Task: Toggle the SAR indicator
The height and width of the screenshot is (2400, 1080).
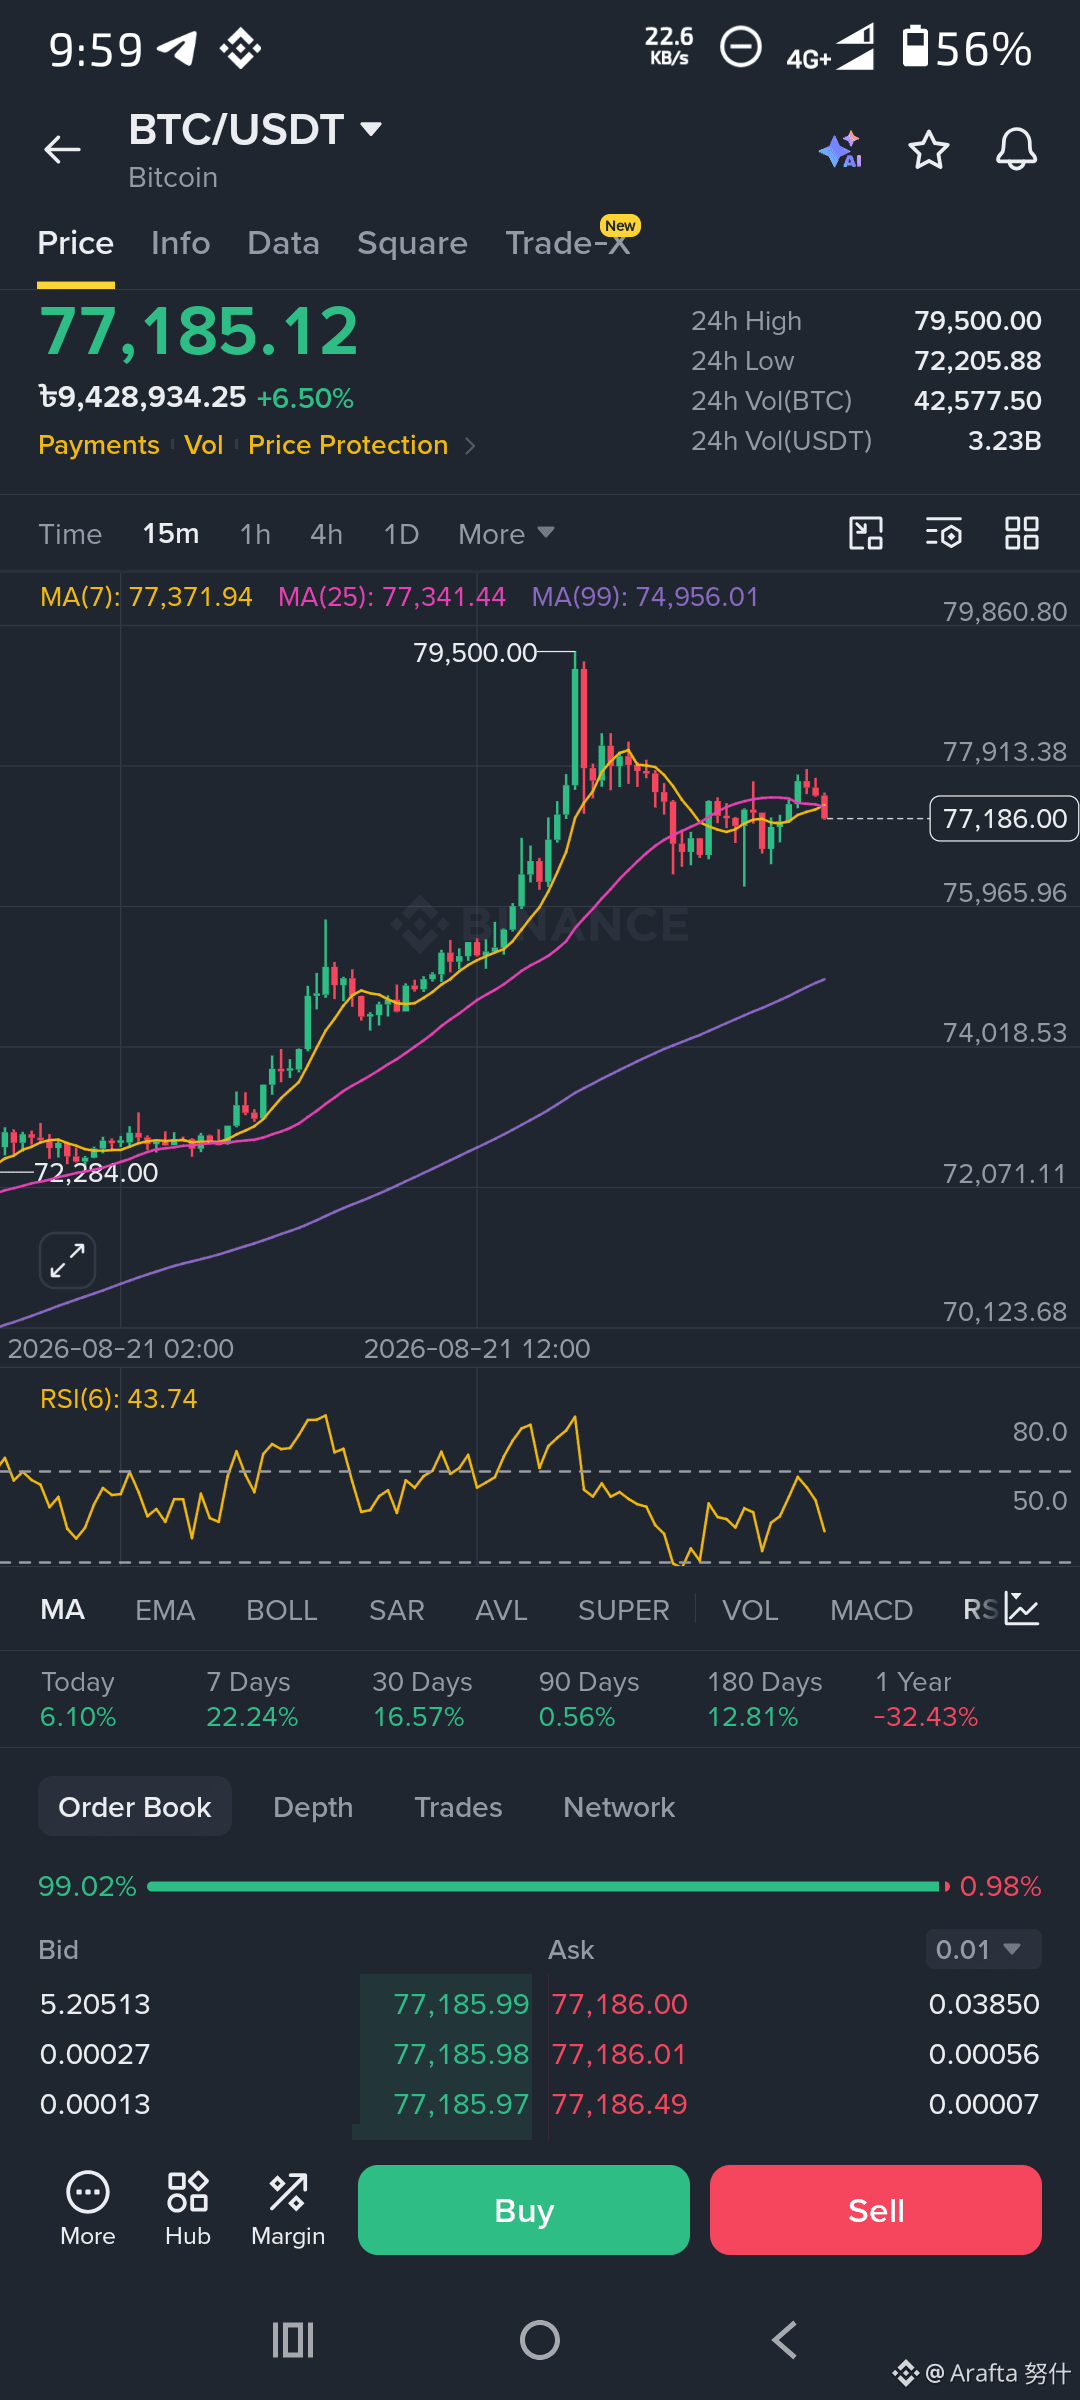Action: [x=397, y=1610]
